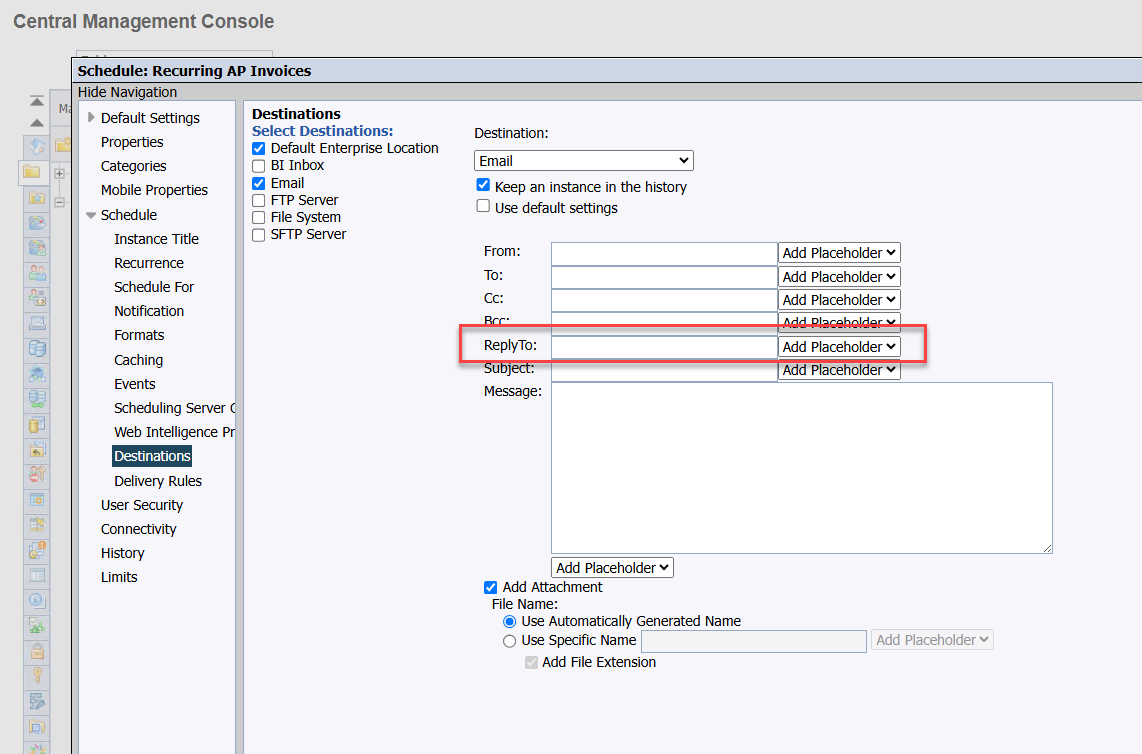Toggle Add Attachment checkbox
Image resolution: width=1142 pixels, height=754 pixels.
[x=491, y=587]
